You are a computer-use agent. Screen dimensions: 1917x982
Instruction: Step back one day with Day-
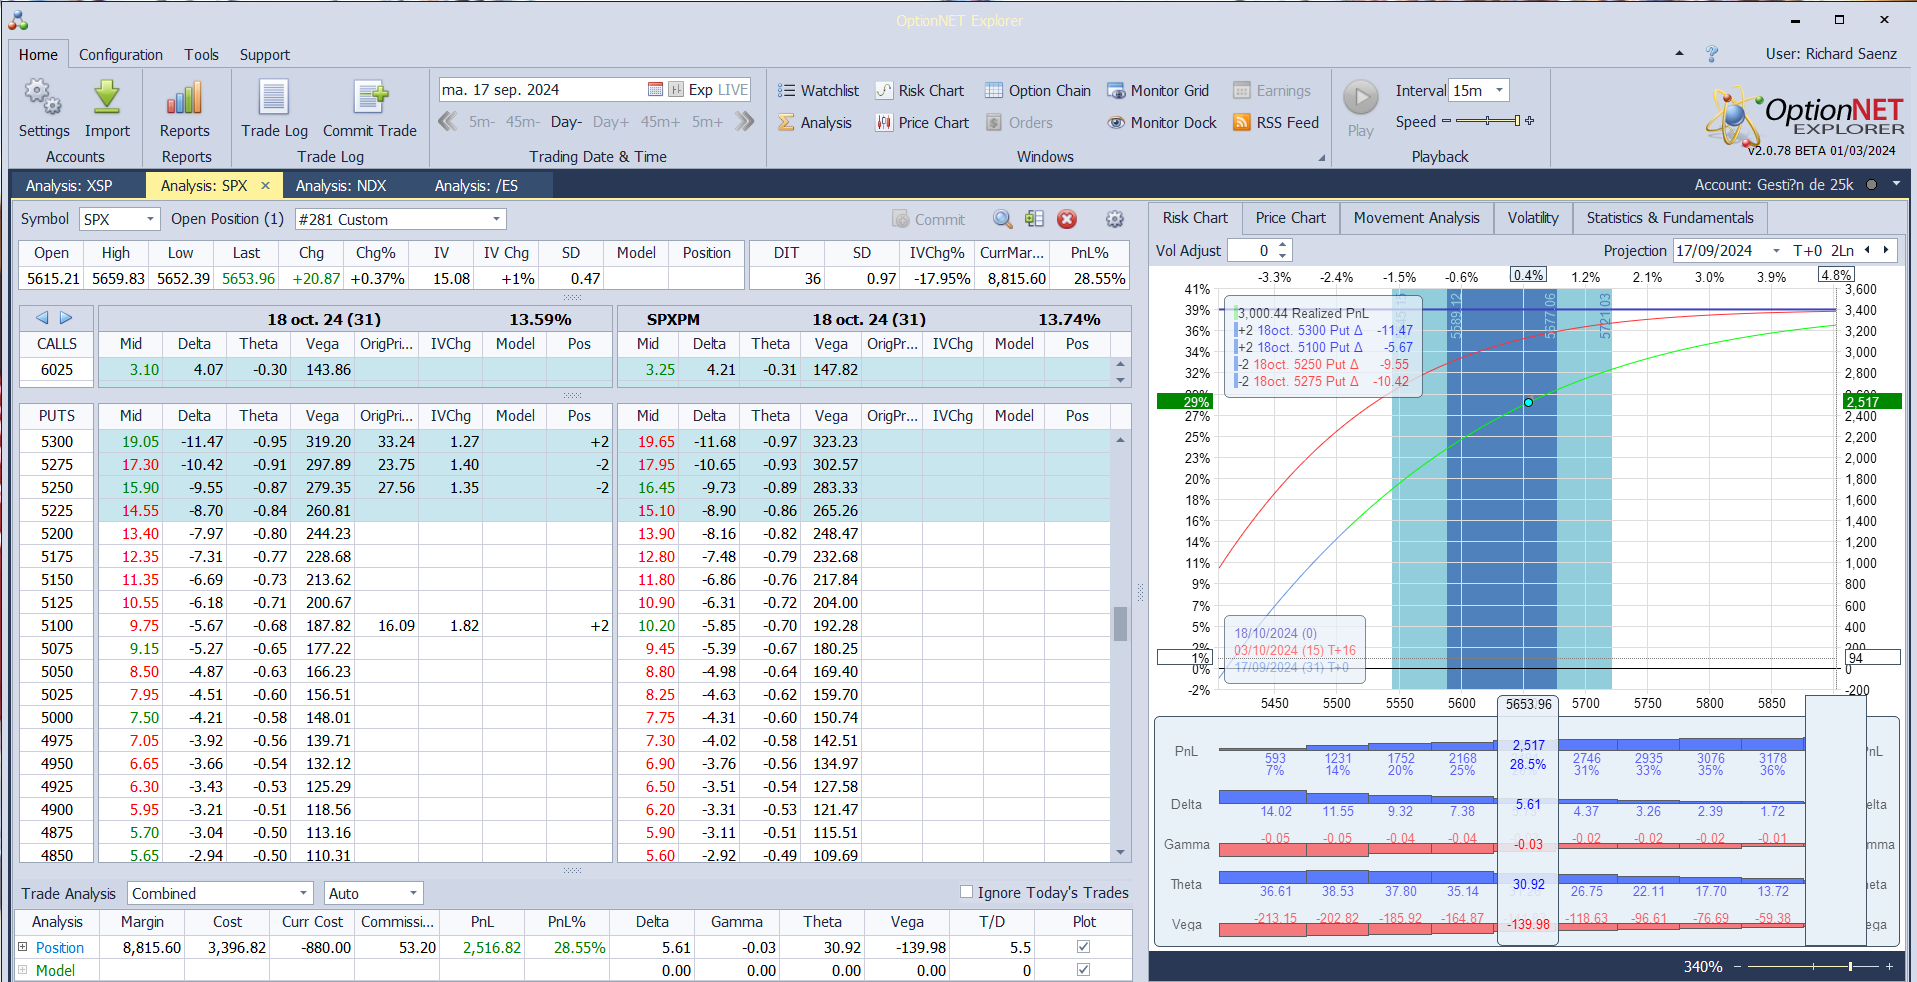pyautogui.click(x=566, y=122)
